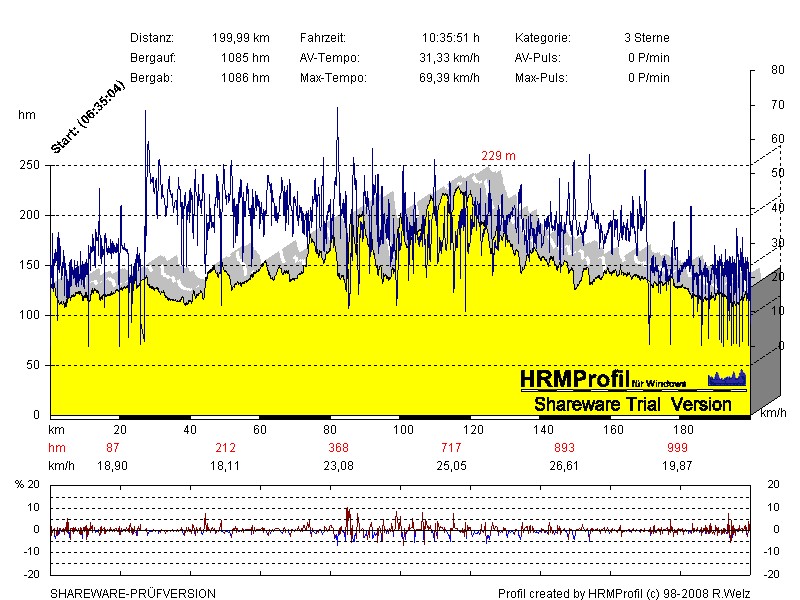The width and height of the screenshot is (800, 600).
Task: Click the Bergauf value 1085 hm
Action: (245, 57)
